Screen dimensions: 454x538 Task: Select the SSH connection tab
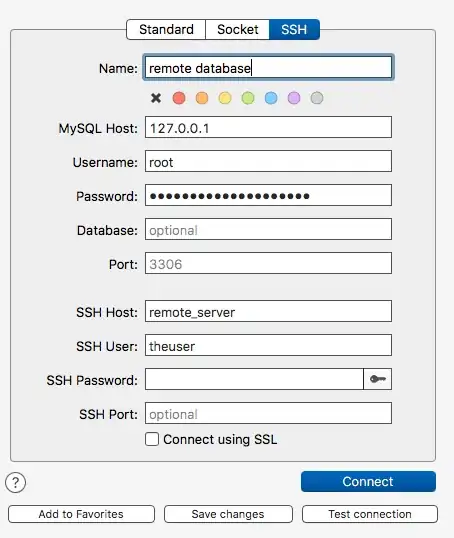coord(294,30)
